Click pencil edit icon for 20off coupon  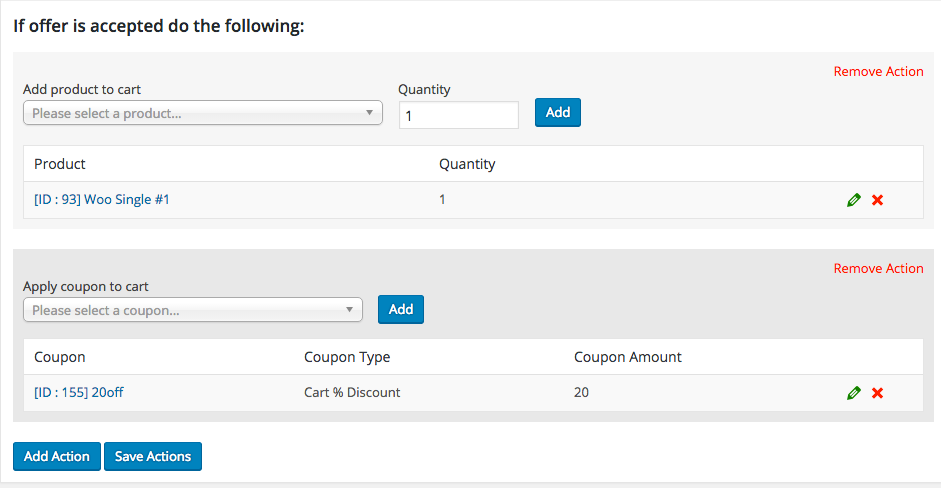coord(853,393)
